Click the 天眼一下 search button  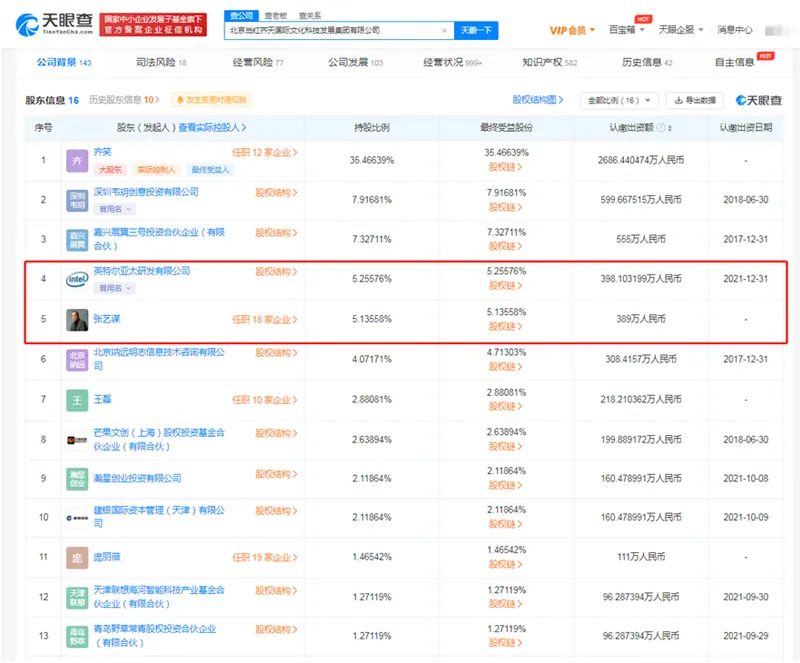(478, 31)
